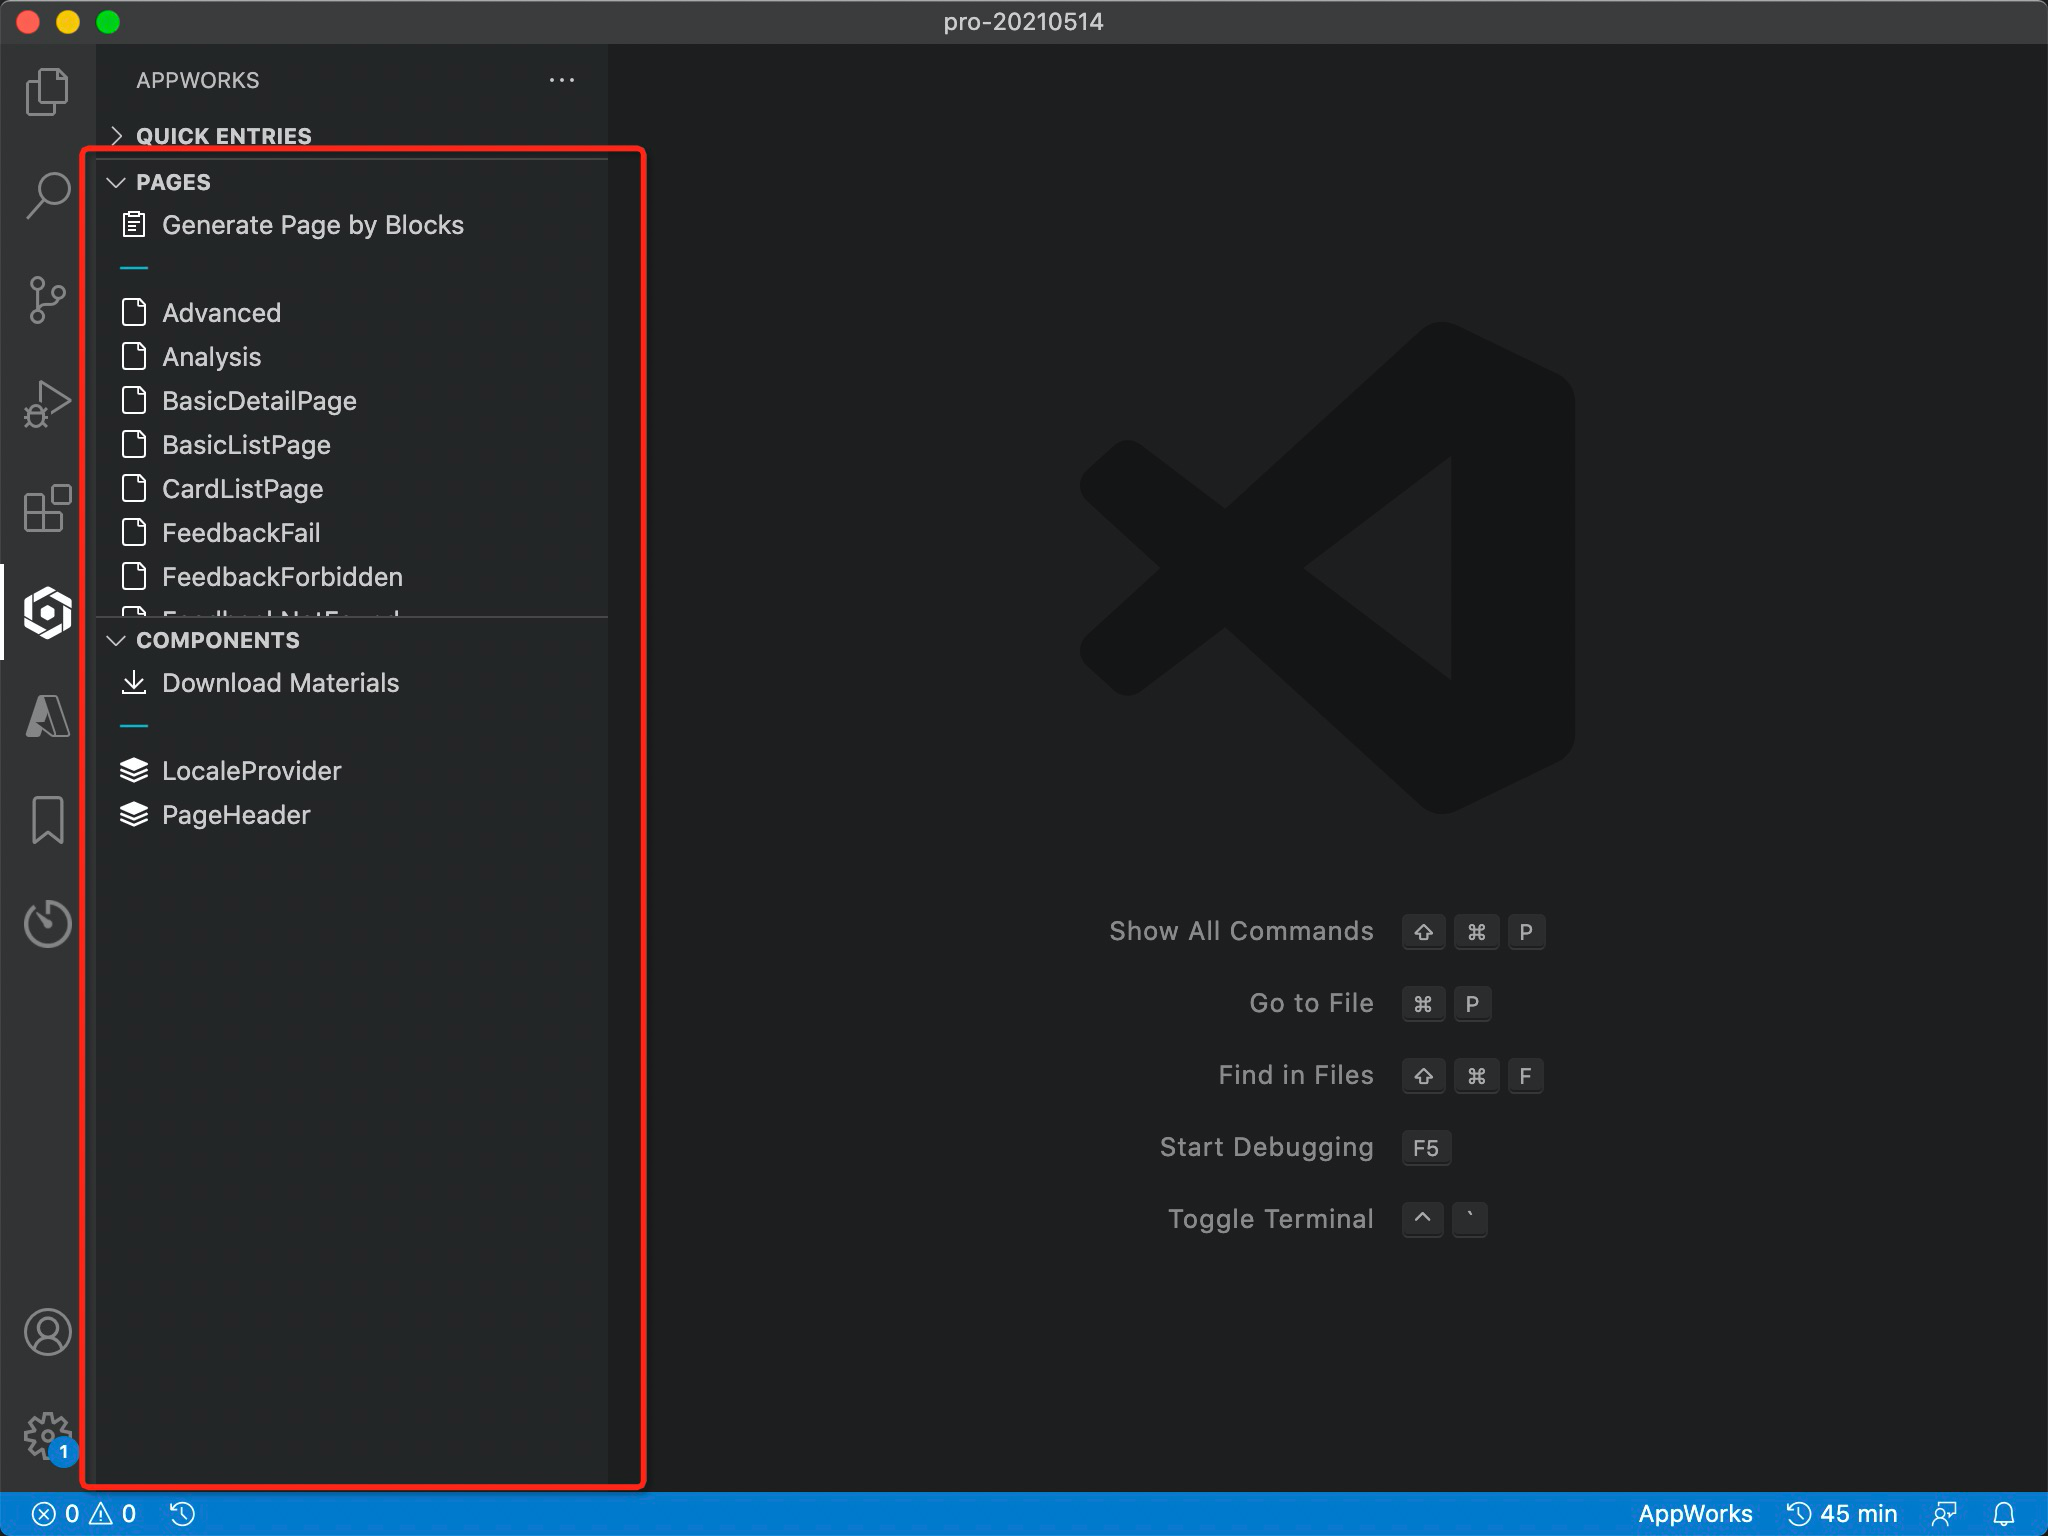The image size is (2048, 1536).
Task: Select the LocaleProvider component
Action: click(x=352, y=771)
